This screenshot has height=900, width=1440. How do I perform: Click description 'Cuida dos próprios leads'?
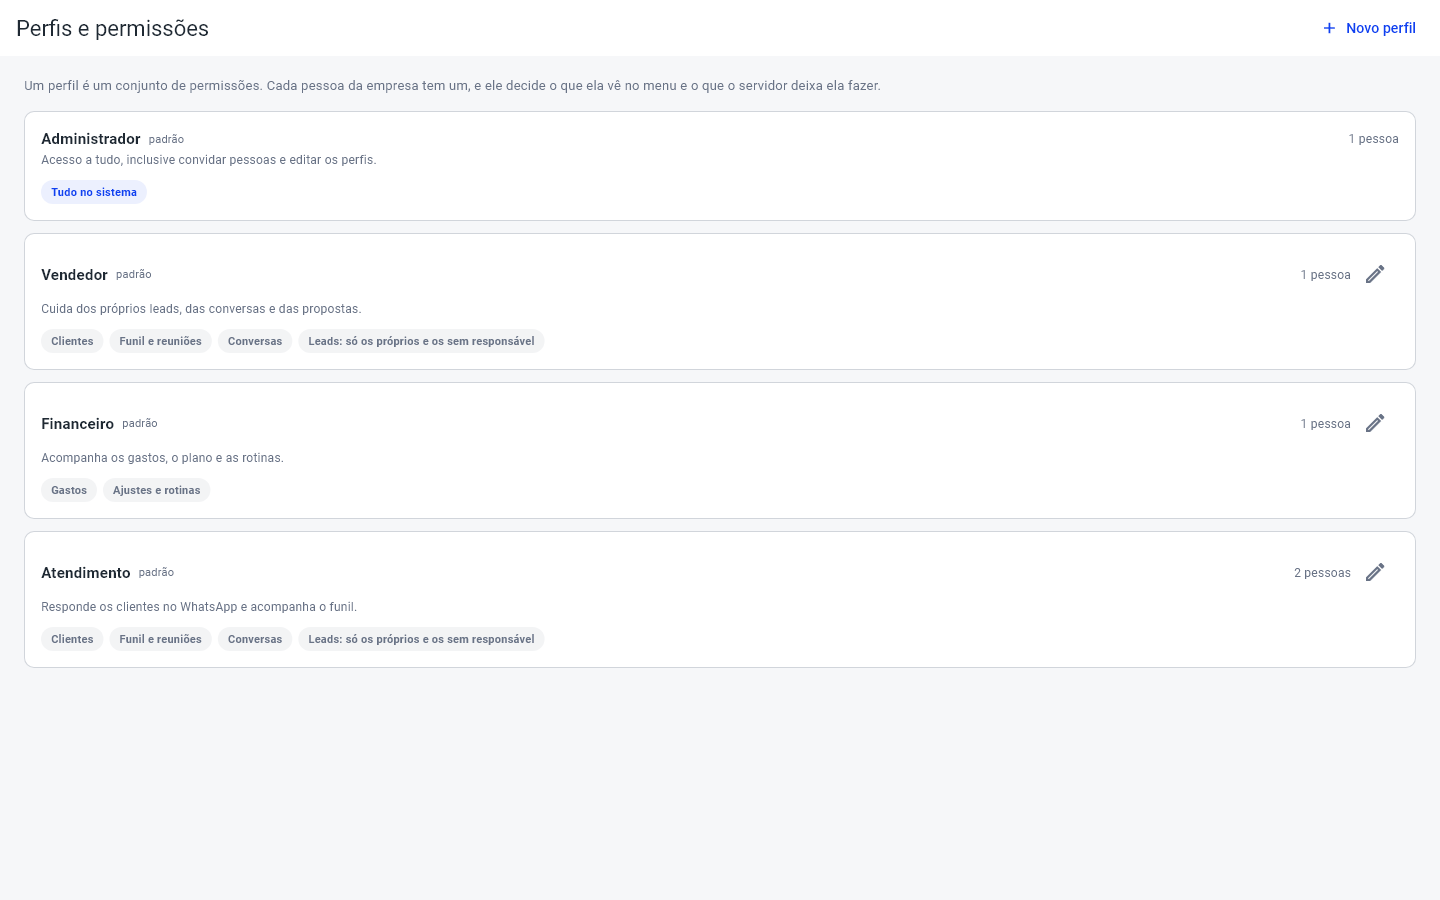(x=201, y=309)
